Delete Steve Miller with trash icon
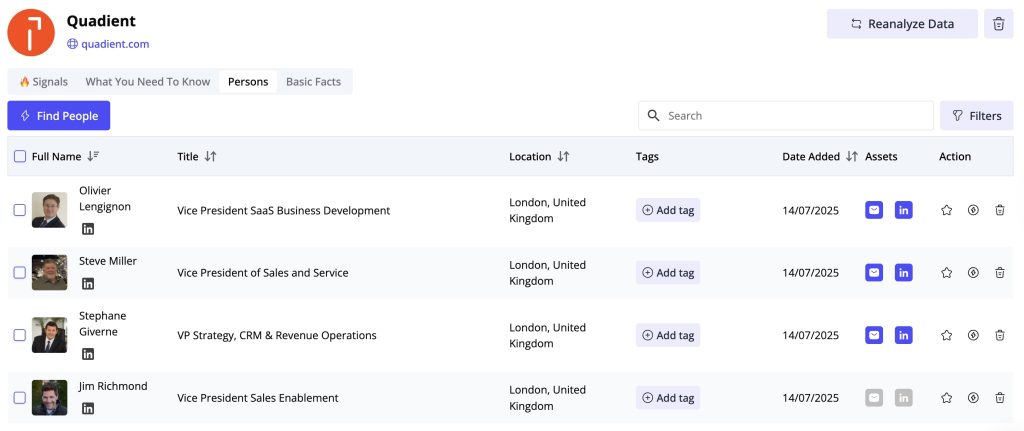This screenshot has height=431, width=1024. tap(999, 272)
